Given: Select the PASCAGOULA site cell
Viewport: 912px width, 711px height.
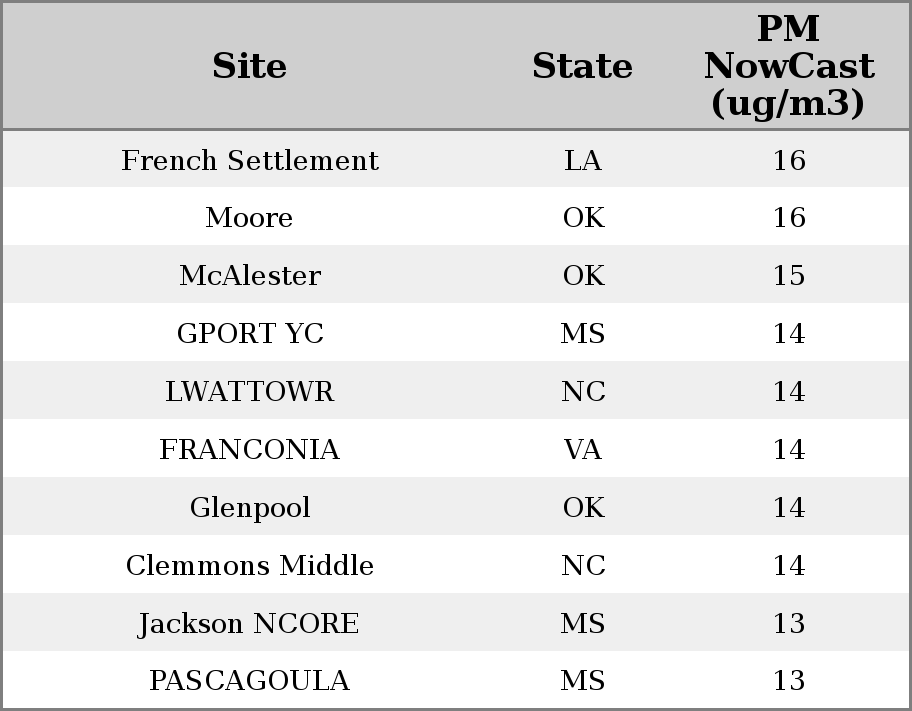Looking at the screenshot, I should [x=250, y=681].
